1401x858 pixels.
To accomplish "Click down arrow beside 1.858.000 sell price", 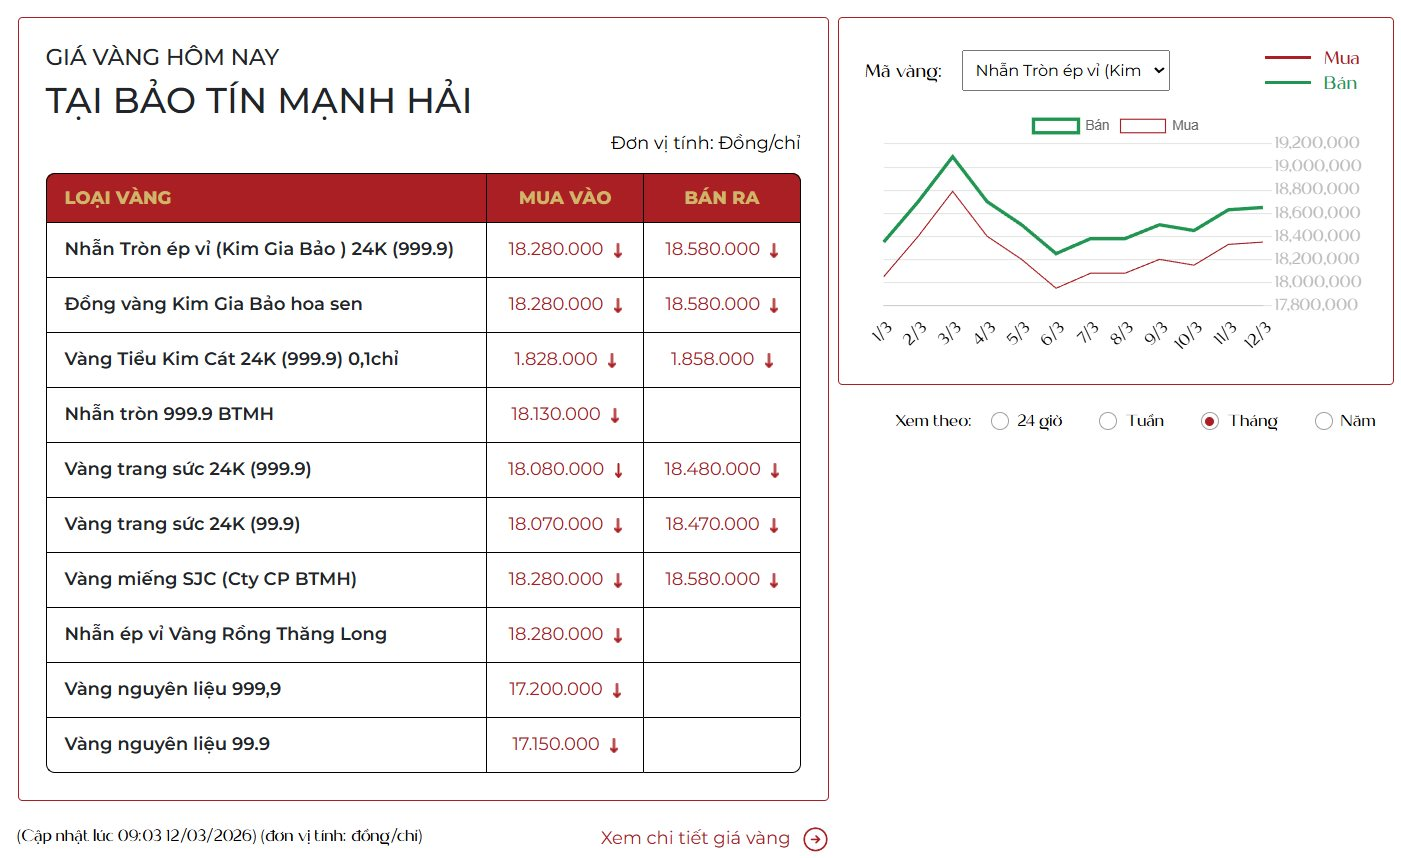I will [769, 360].
